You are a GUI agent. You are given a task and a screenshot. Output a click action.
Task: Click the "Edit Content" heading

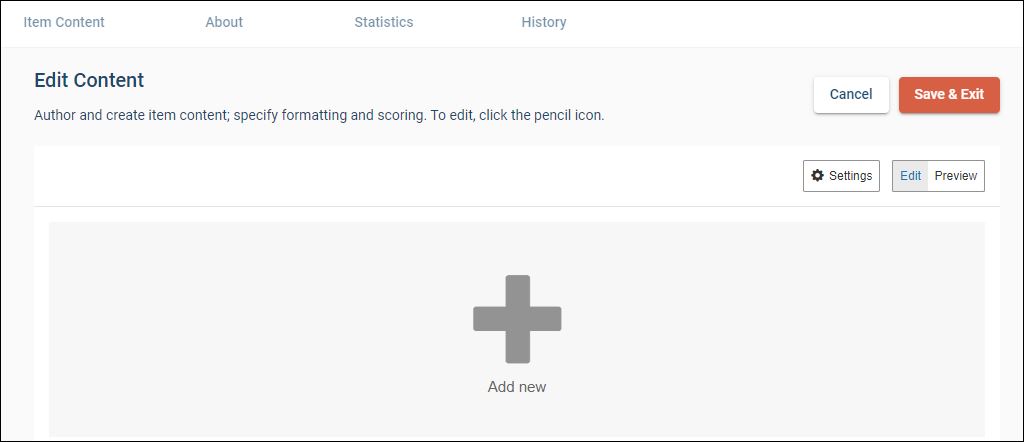tap(89, 81)
